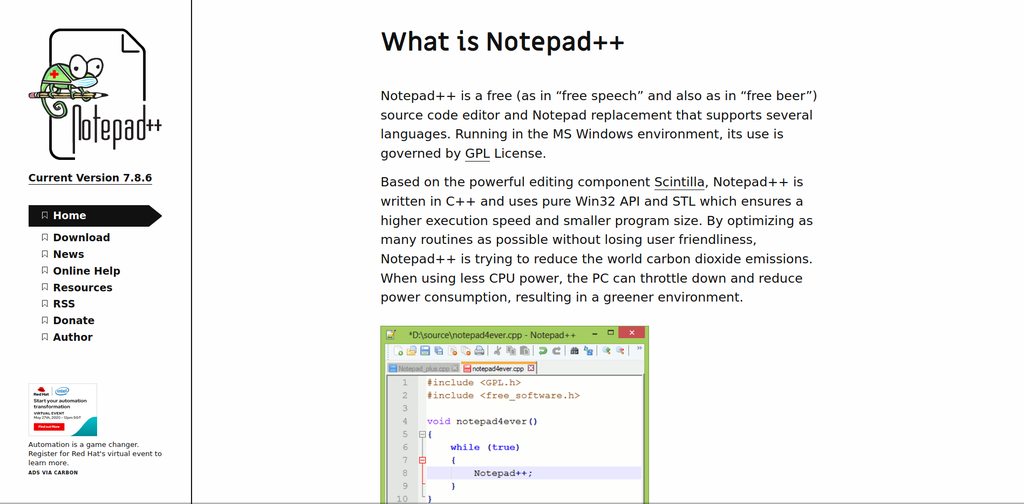Follow the GPL license link
Image resolution: width=1024 pixels, height=504 pixels.
pyautogui.click(x=477, y=154)
